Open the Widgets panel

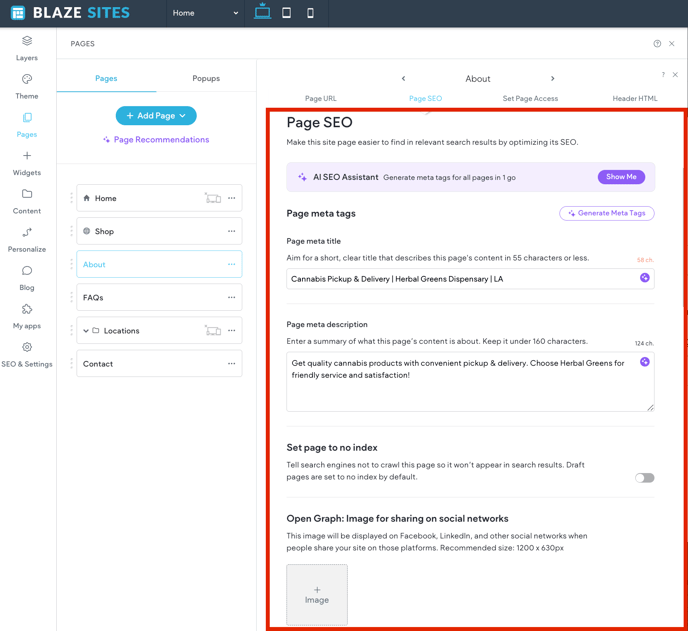pyautogui.click(x=27, y=162)
